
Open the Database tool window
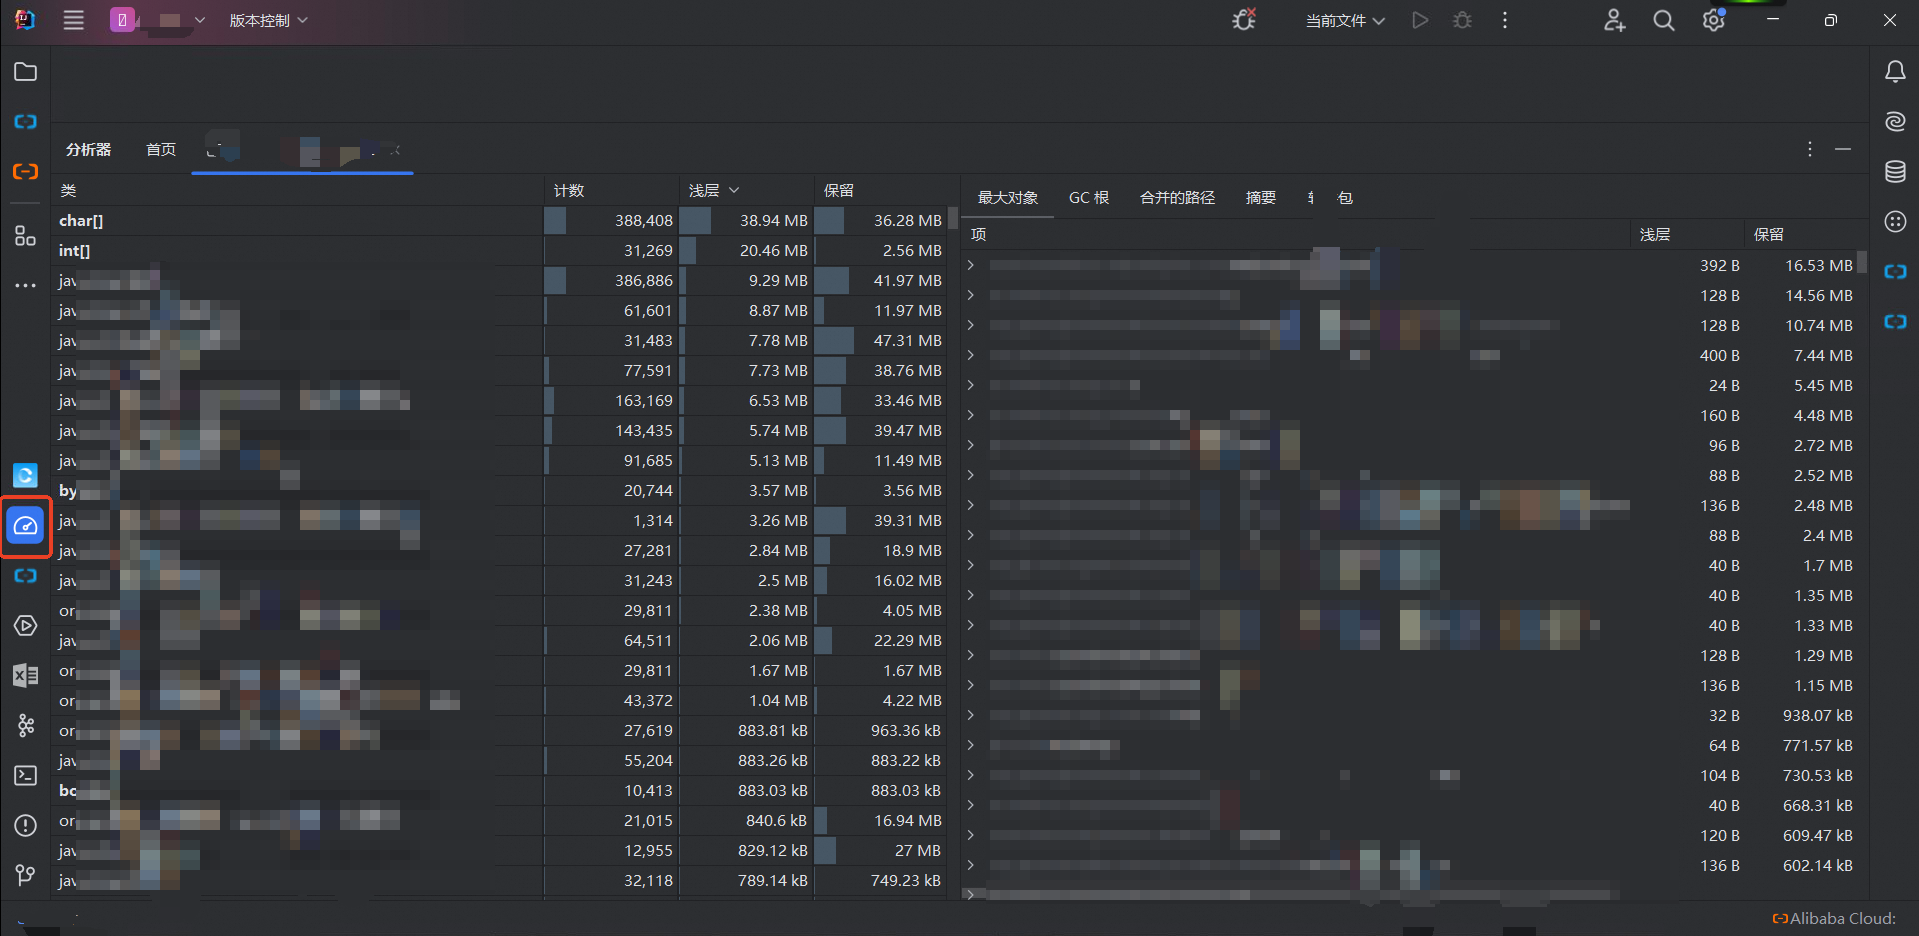click(x=1895, y=172)
